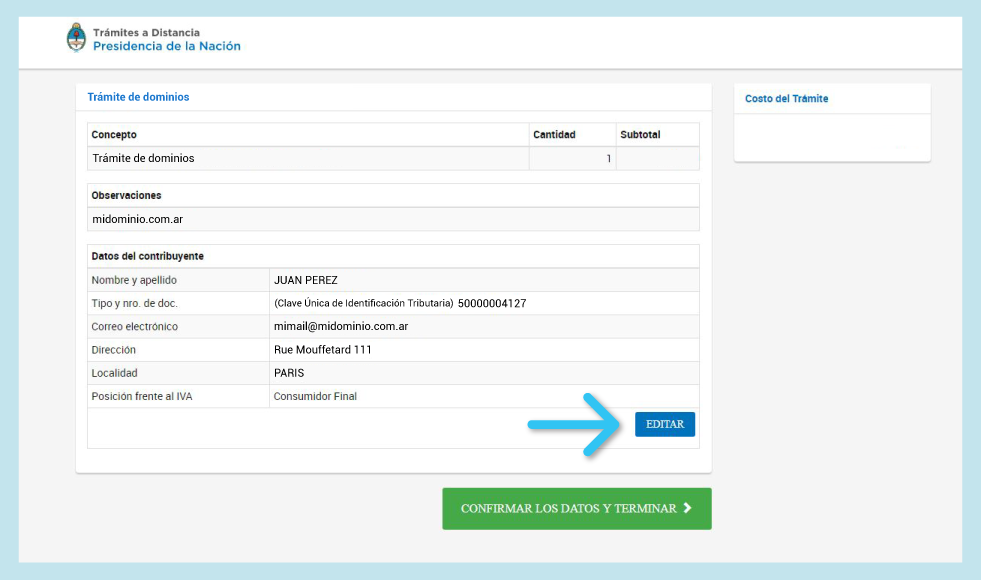This screenshot has width=981, height=580.
Task: Select the Trámite de dominios table row
Action: (x=143, y=158)
